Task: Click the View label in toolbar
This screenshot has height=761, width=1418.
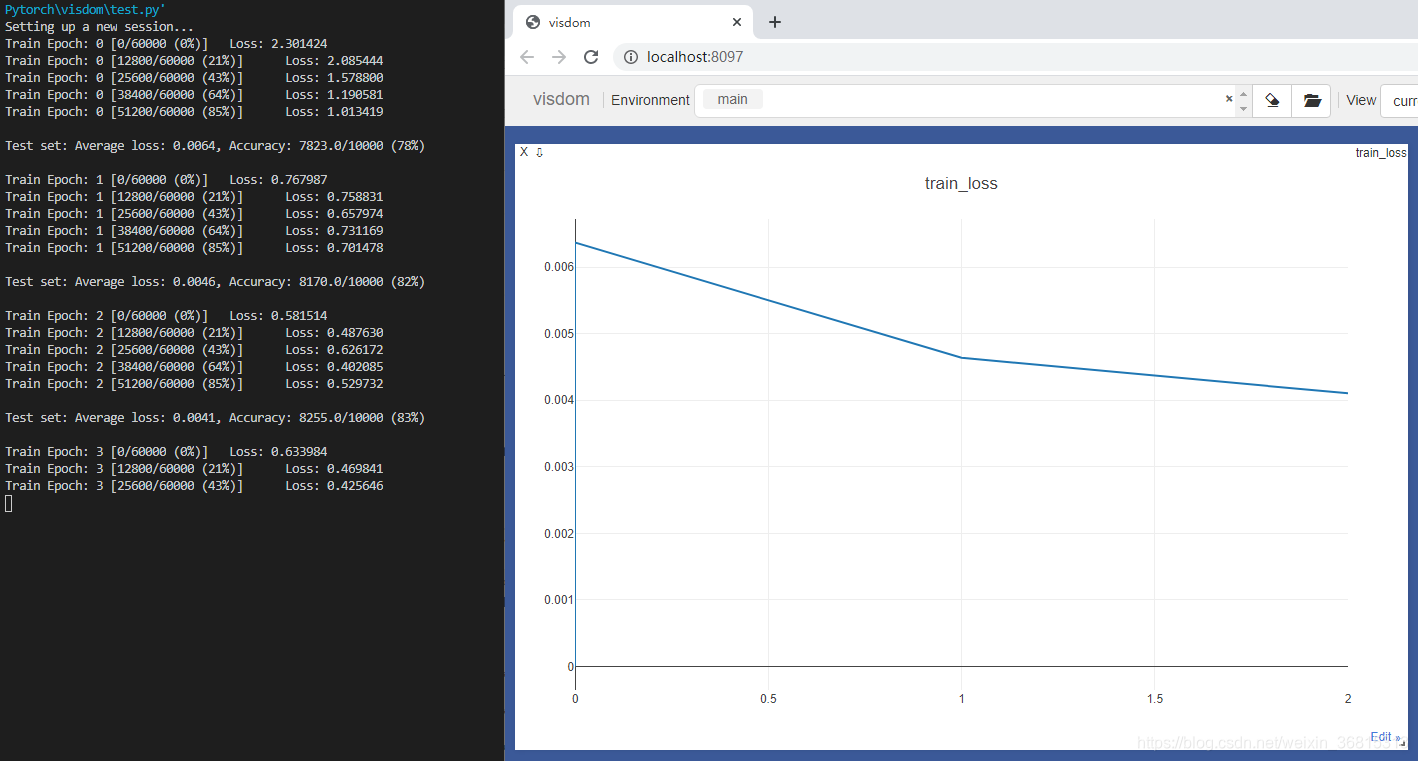Action: click(1361, 100)
